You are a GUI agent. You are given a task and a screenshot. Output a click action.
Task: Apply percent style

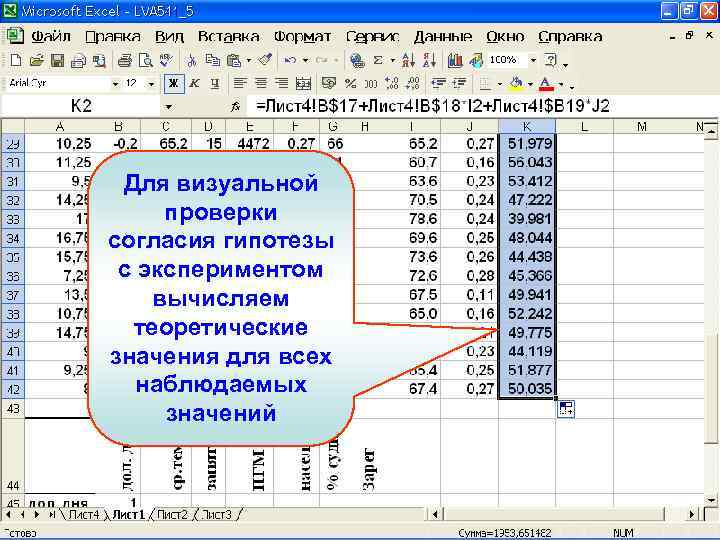click(350, 84)
